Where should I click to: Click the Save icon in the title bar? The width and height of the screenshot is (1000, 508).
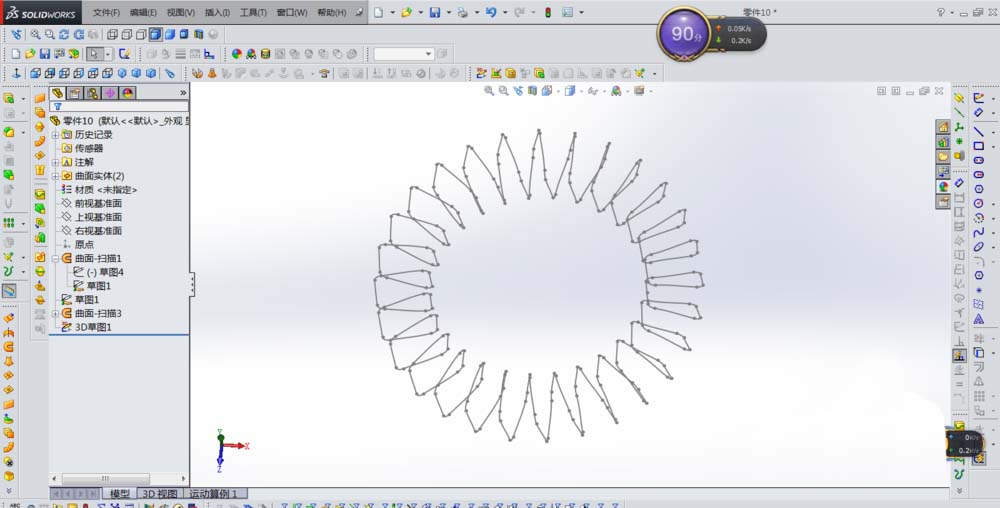click(x=435, y=12)
